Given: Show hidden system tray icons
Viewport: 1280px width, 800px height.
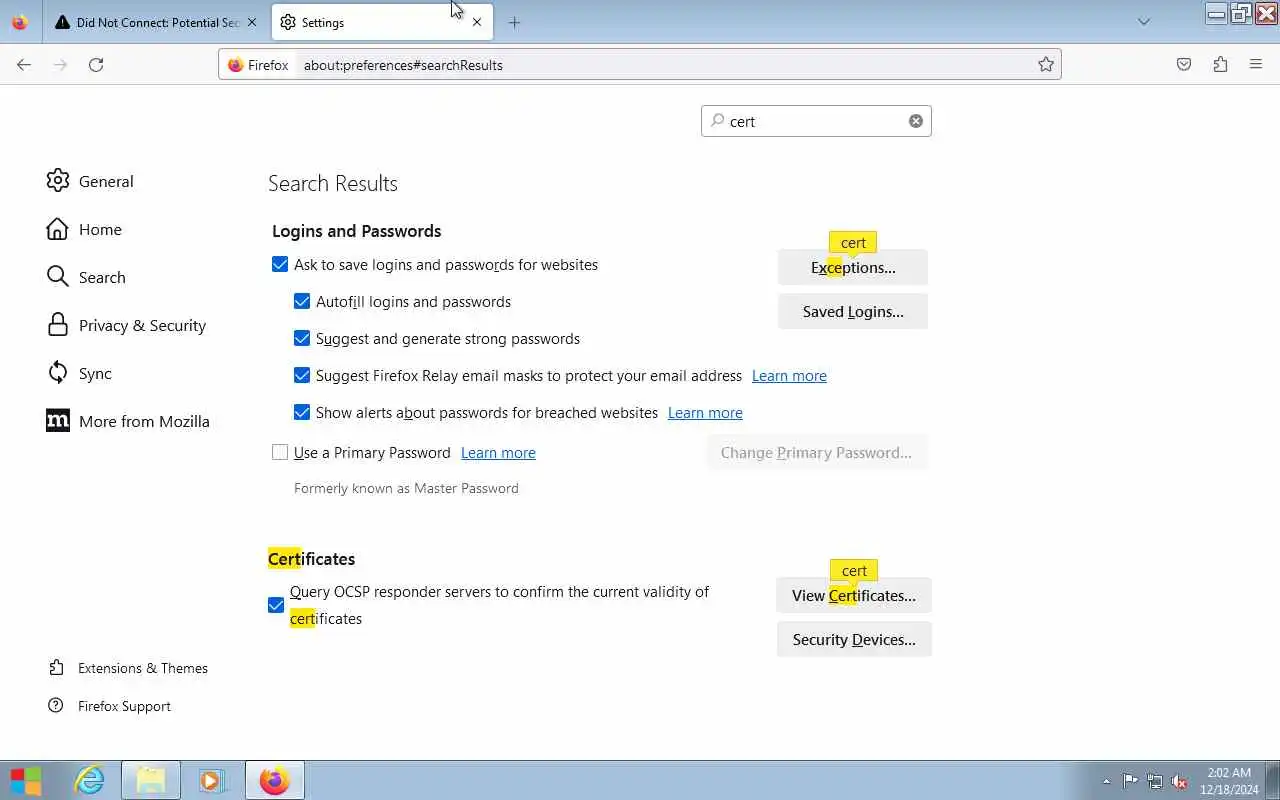Looking at the screenshot, I should click(x=1106, y=781).
